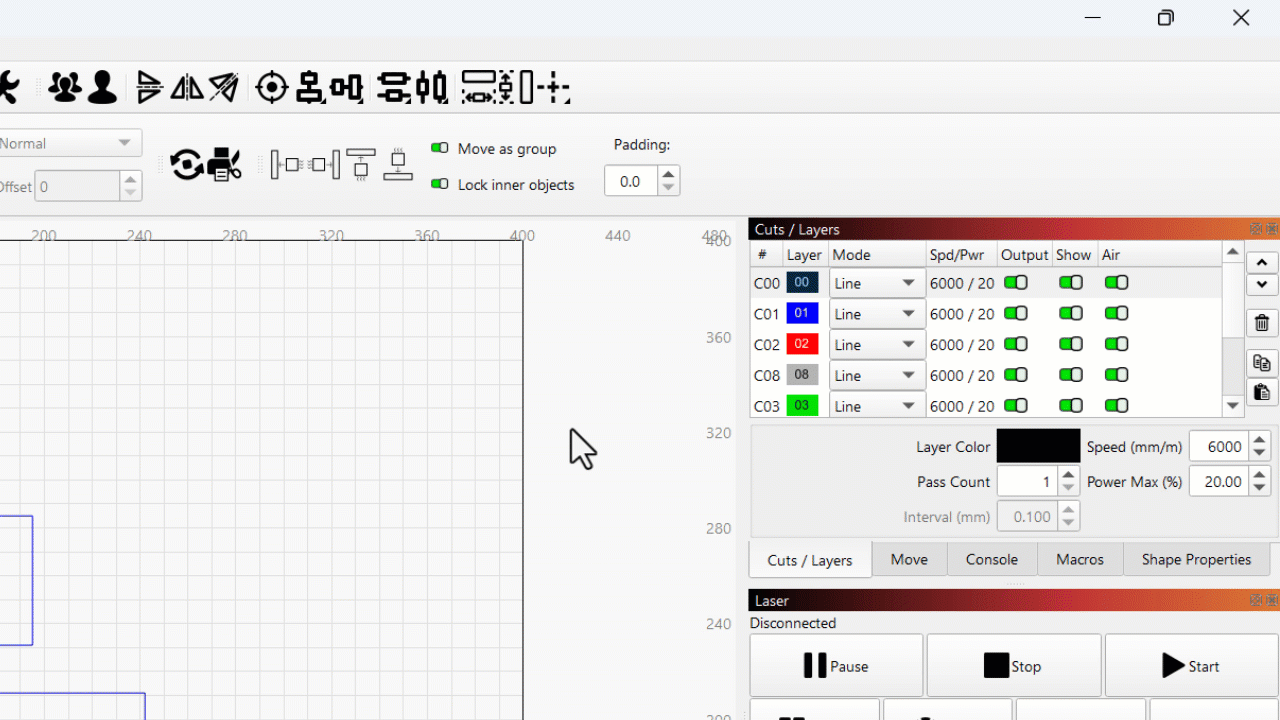1280x720 pixels.
Task: Delete the layer with the trash icon
Action: tap(1262, 323)
